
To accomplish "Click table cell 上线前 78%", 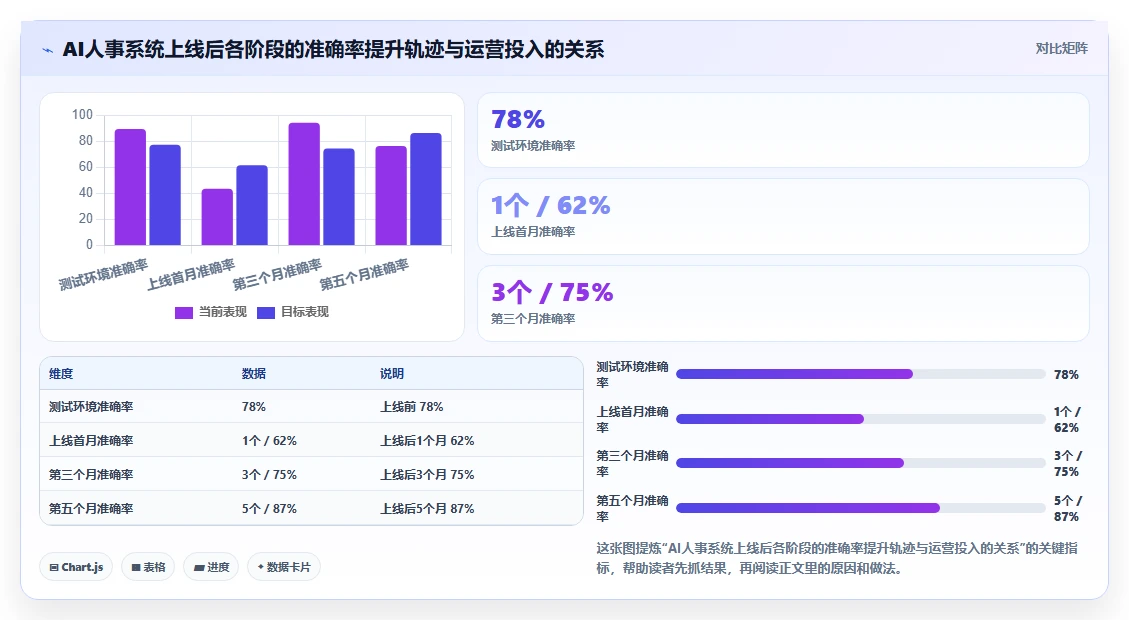I will click(x=412, y=407).
